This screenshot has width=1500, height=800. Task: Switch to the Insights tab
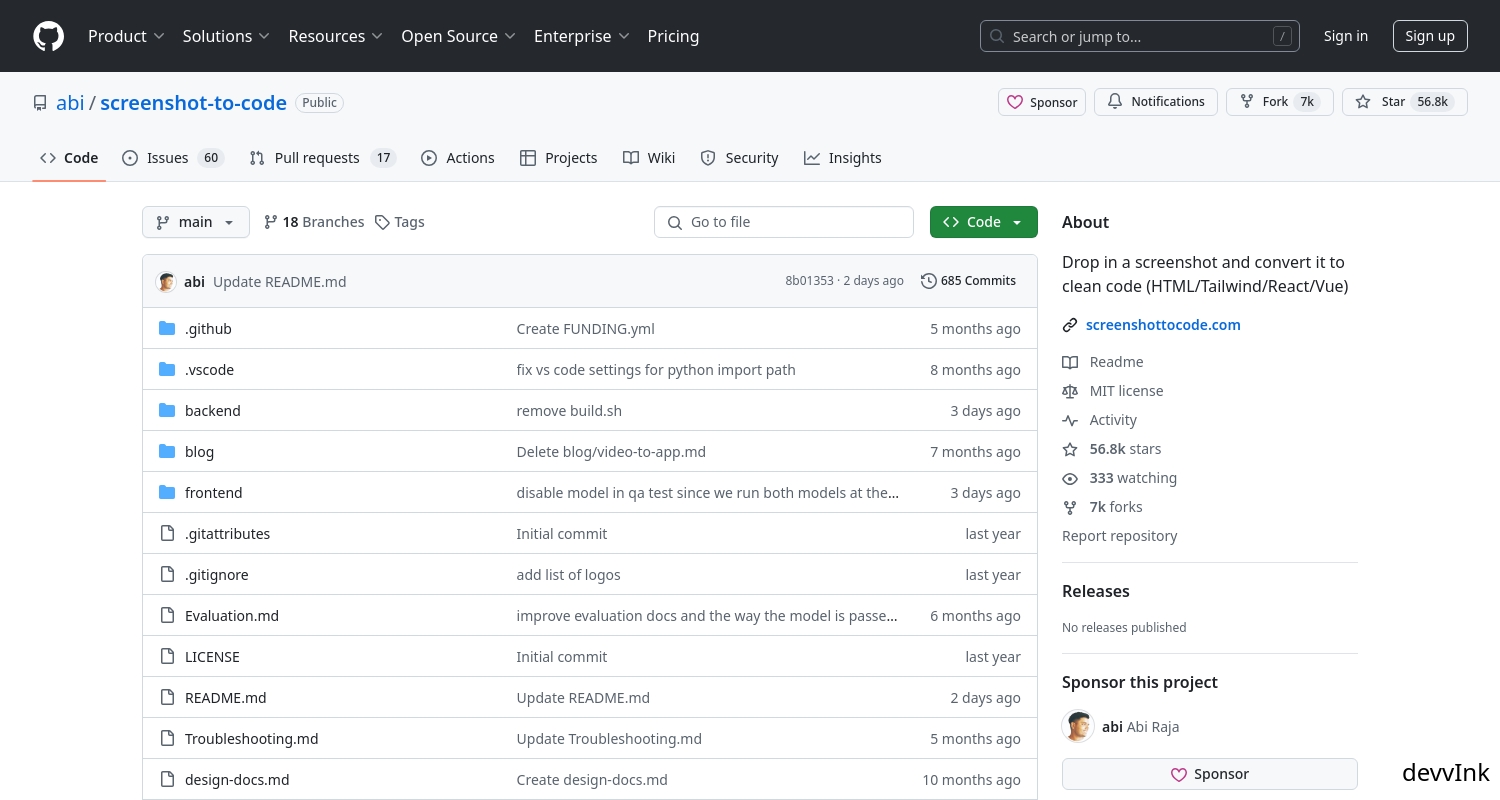(x=842, y=158)
